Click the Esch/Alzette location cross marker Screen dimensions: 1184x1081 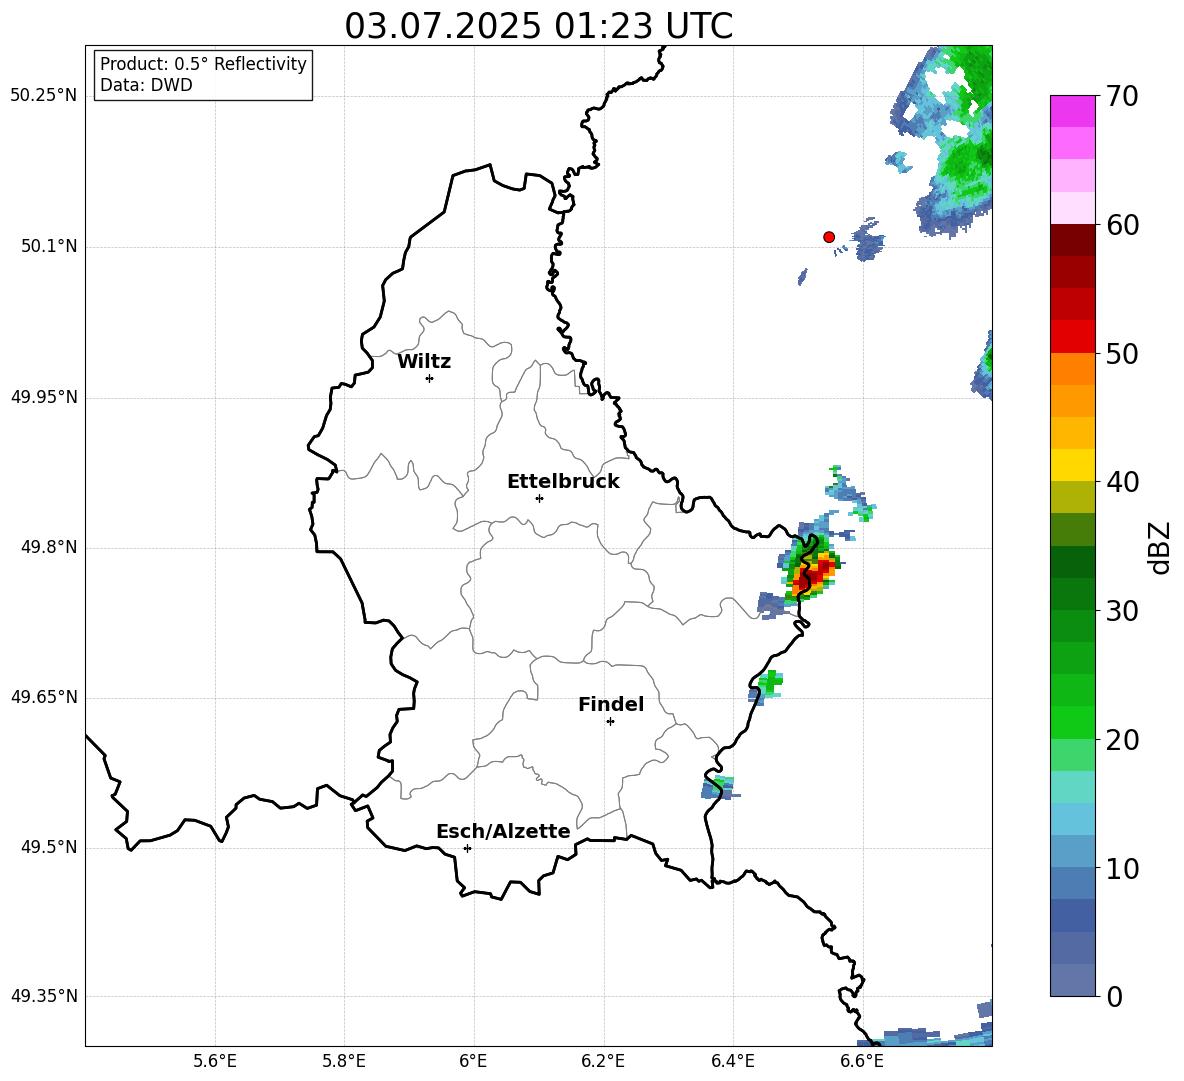pyautogui.click(x=467, y=848)
